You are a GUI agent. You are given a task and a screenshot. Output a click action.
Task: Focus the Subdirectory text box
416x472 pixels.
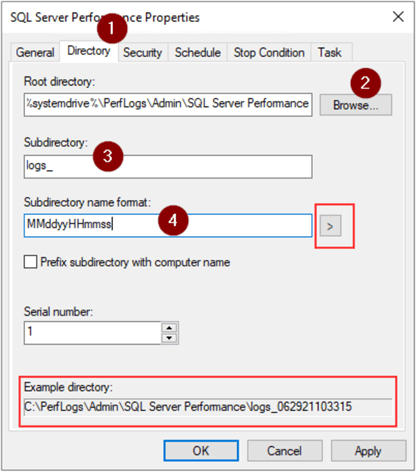[x=168, y=166]
